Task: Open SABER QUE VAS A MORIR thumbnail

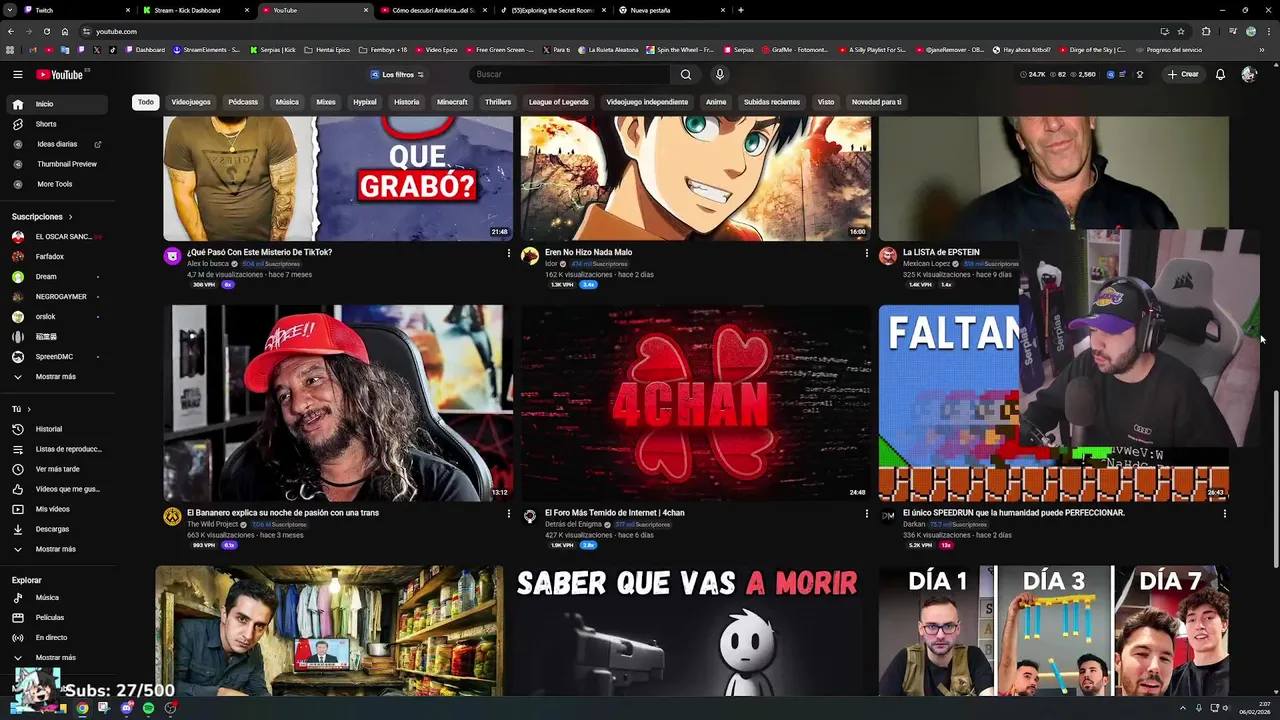Action: pyautogui.click(x=687, y=631)
